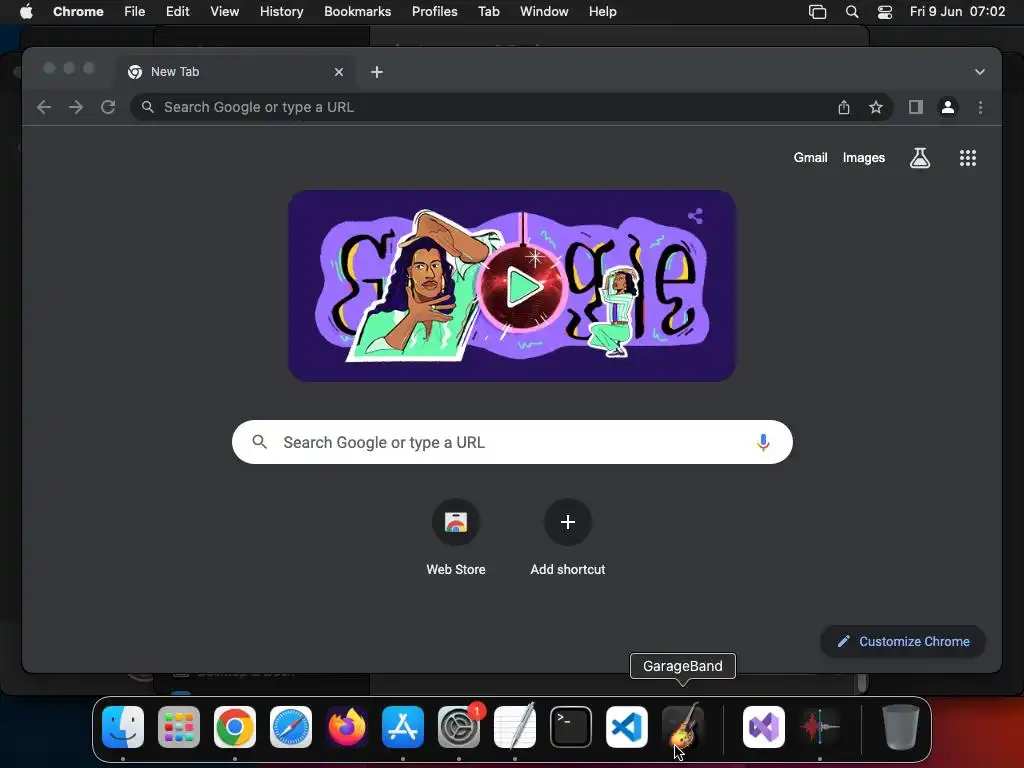Open the profile avatar icon
Image resolution: width=1024 pixels, height=768 pixels.
(x=948, y=107)
